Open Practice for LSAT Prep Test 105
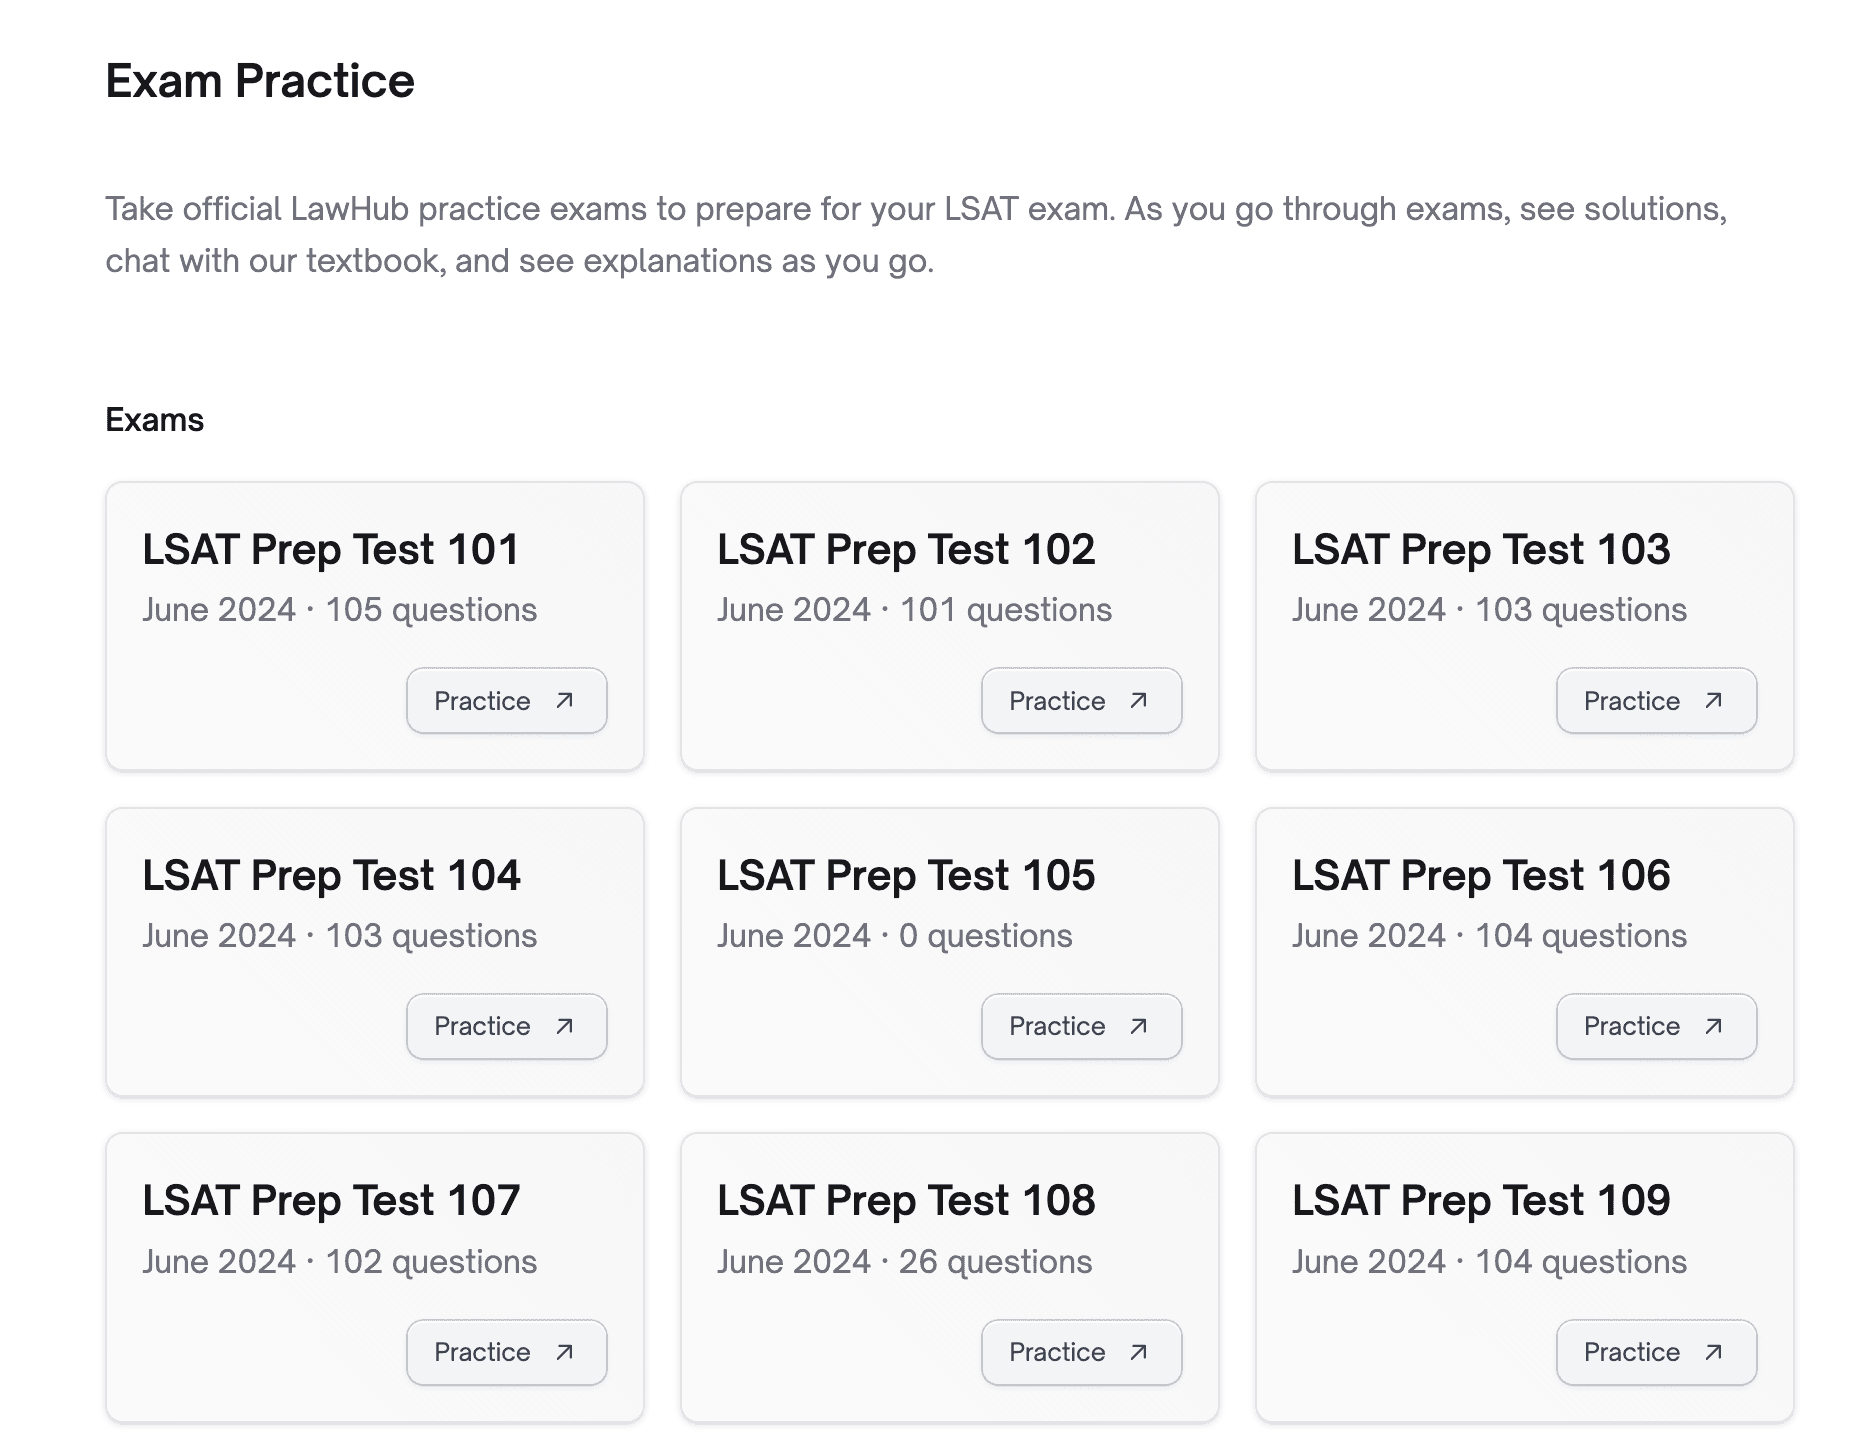1872x1450 pixels. pyautogui.click(x=1081, y=1026)
